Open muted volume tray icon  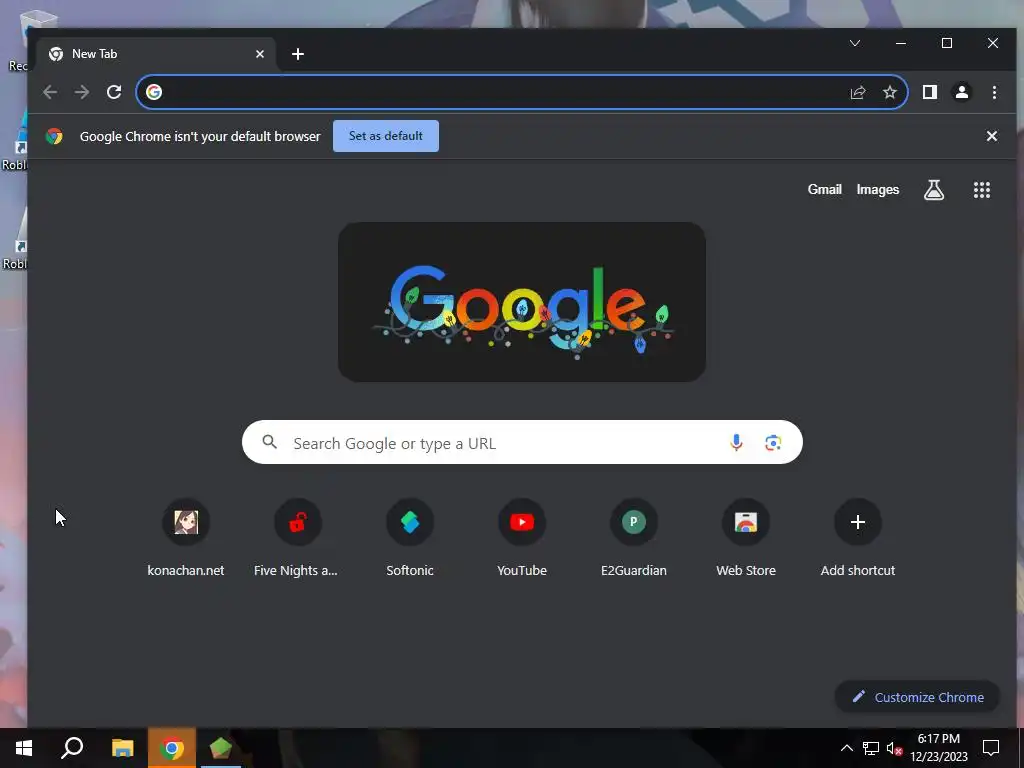894,748
